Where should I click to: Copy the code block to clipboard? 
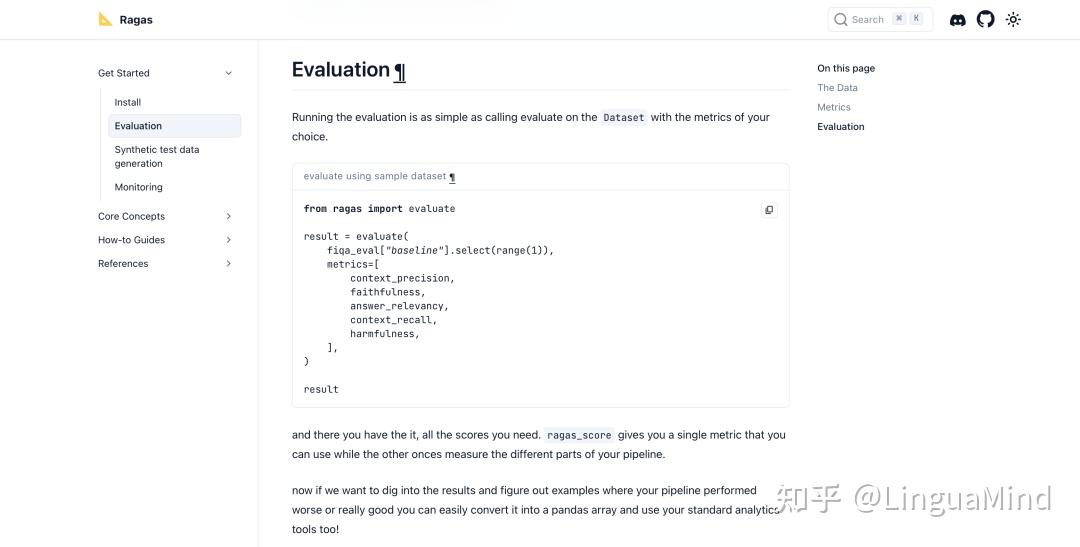coord(768,210)
